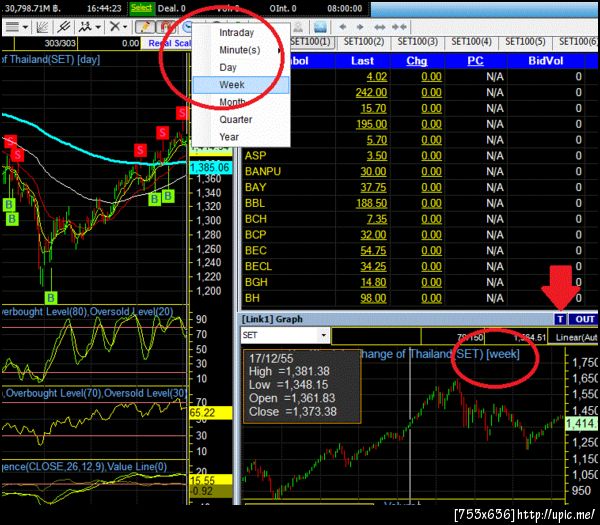Choose Month from period menu
The height and width of the screenshot is (525, 600).
241,102
